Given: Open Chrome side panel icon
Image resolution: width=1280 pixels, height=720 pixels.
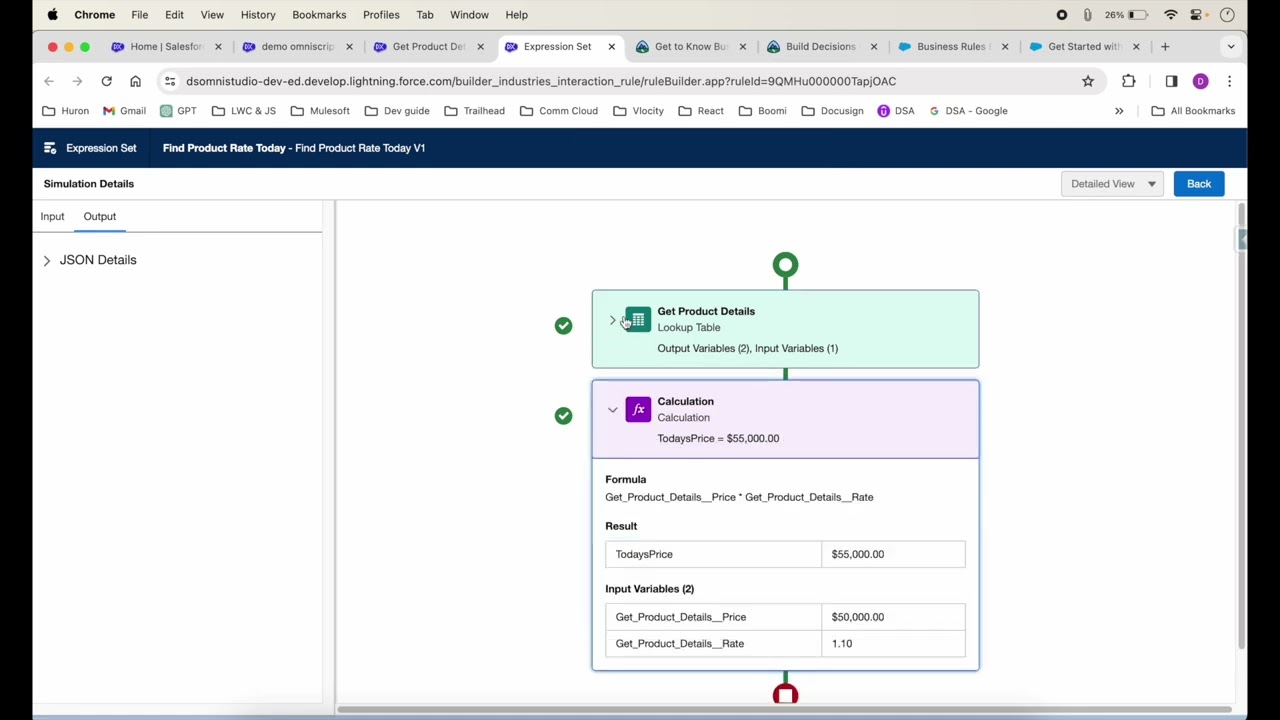Looking at the screenshot, I should click(x=1171, y=81).
